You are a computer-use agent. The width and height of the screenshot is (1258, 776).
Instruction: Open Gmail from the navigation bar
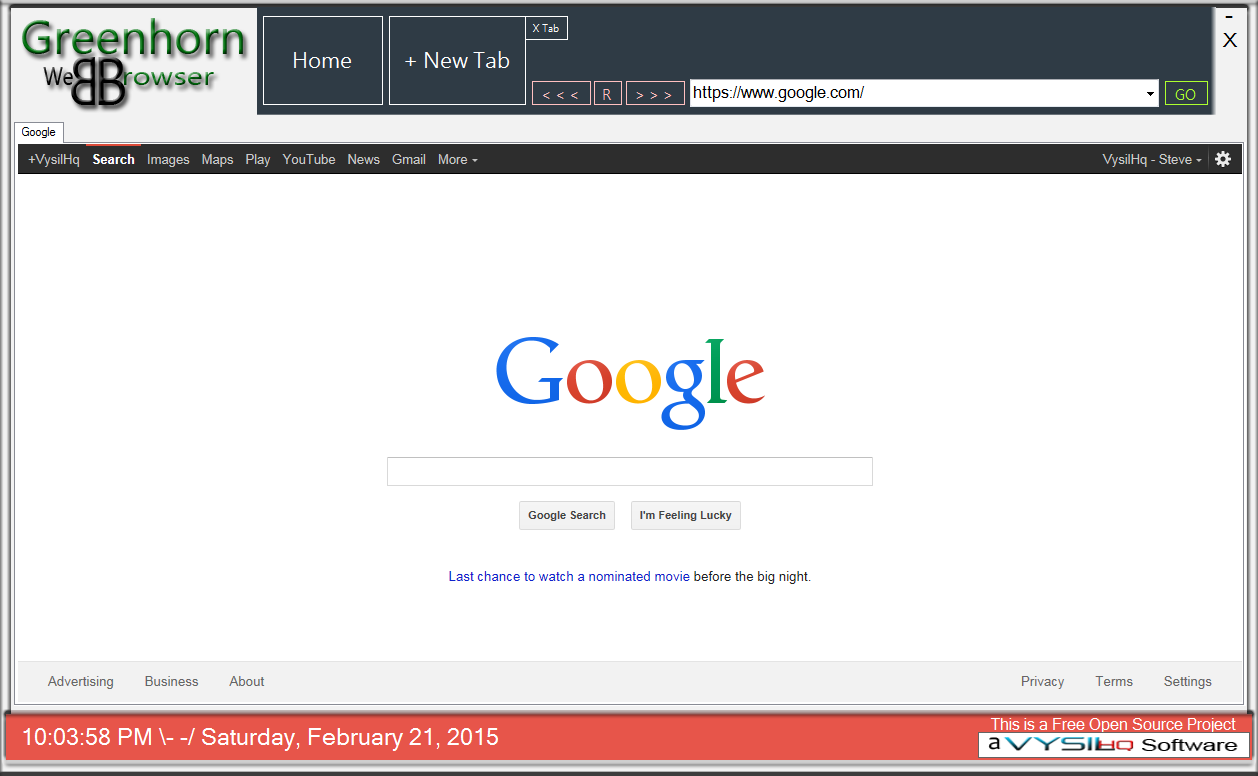tap(408, 159)
